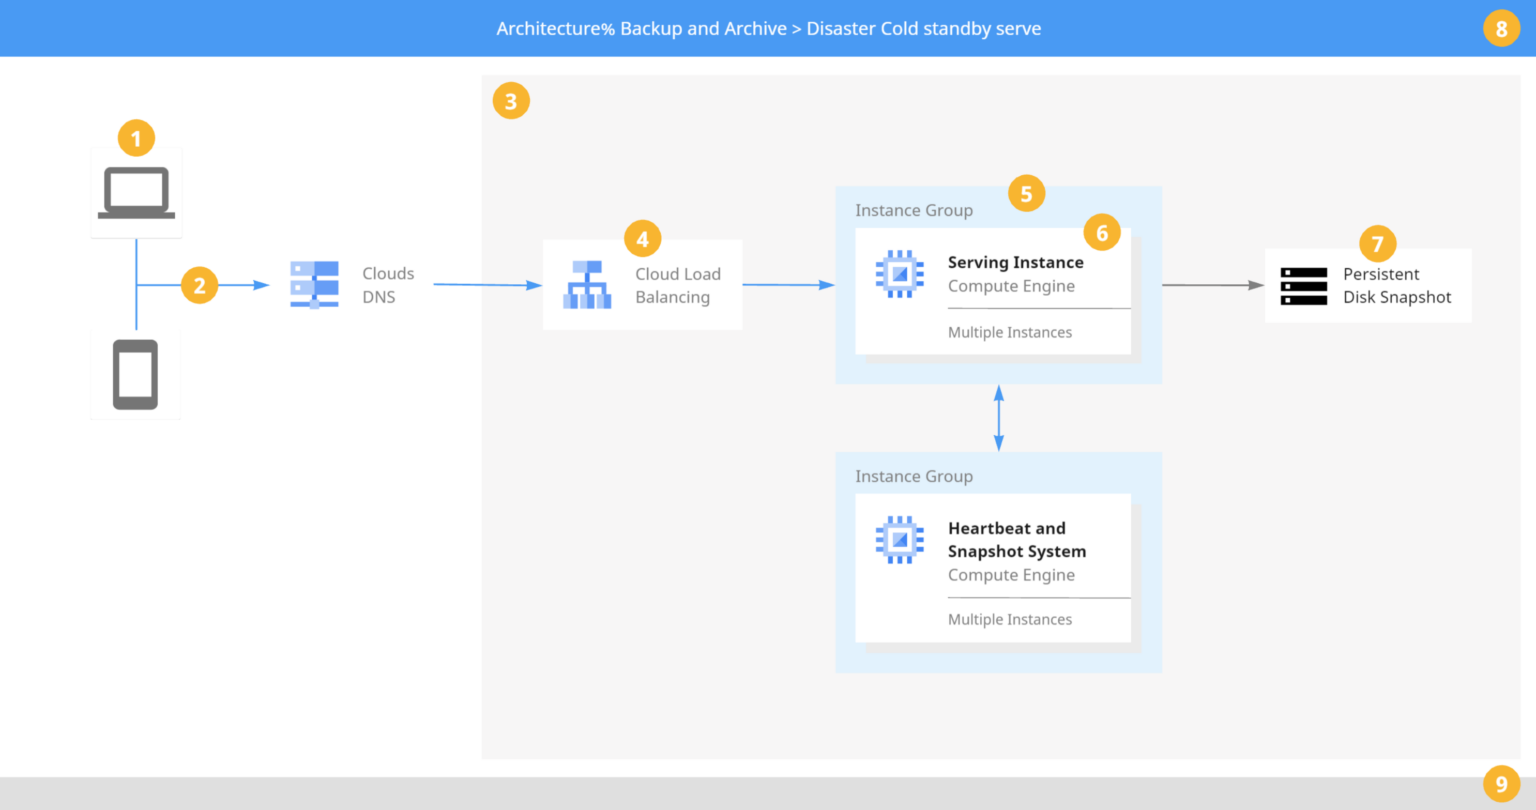
Task: Select the Heartbeat and Snapshot Compute Engine icon
Action: 899,539
